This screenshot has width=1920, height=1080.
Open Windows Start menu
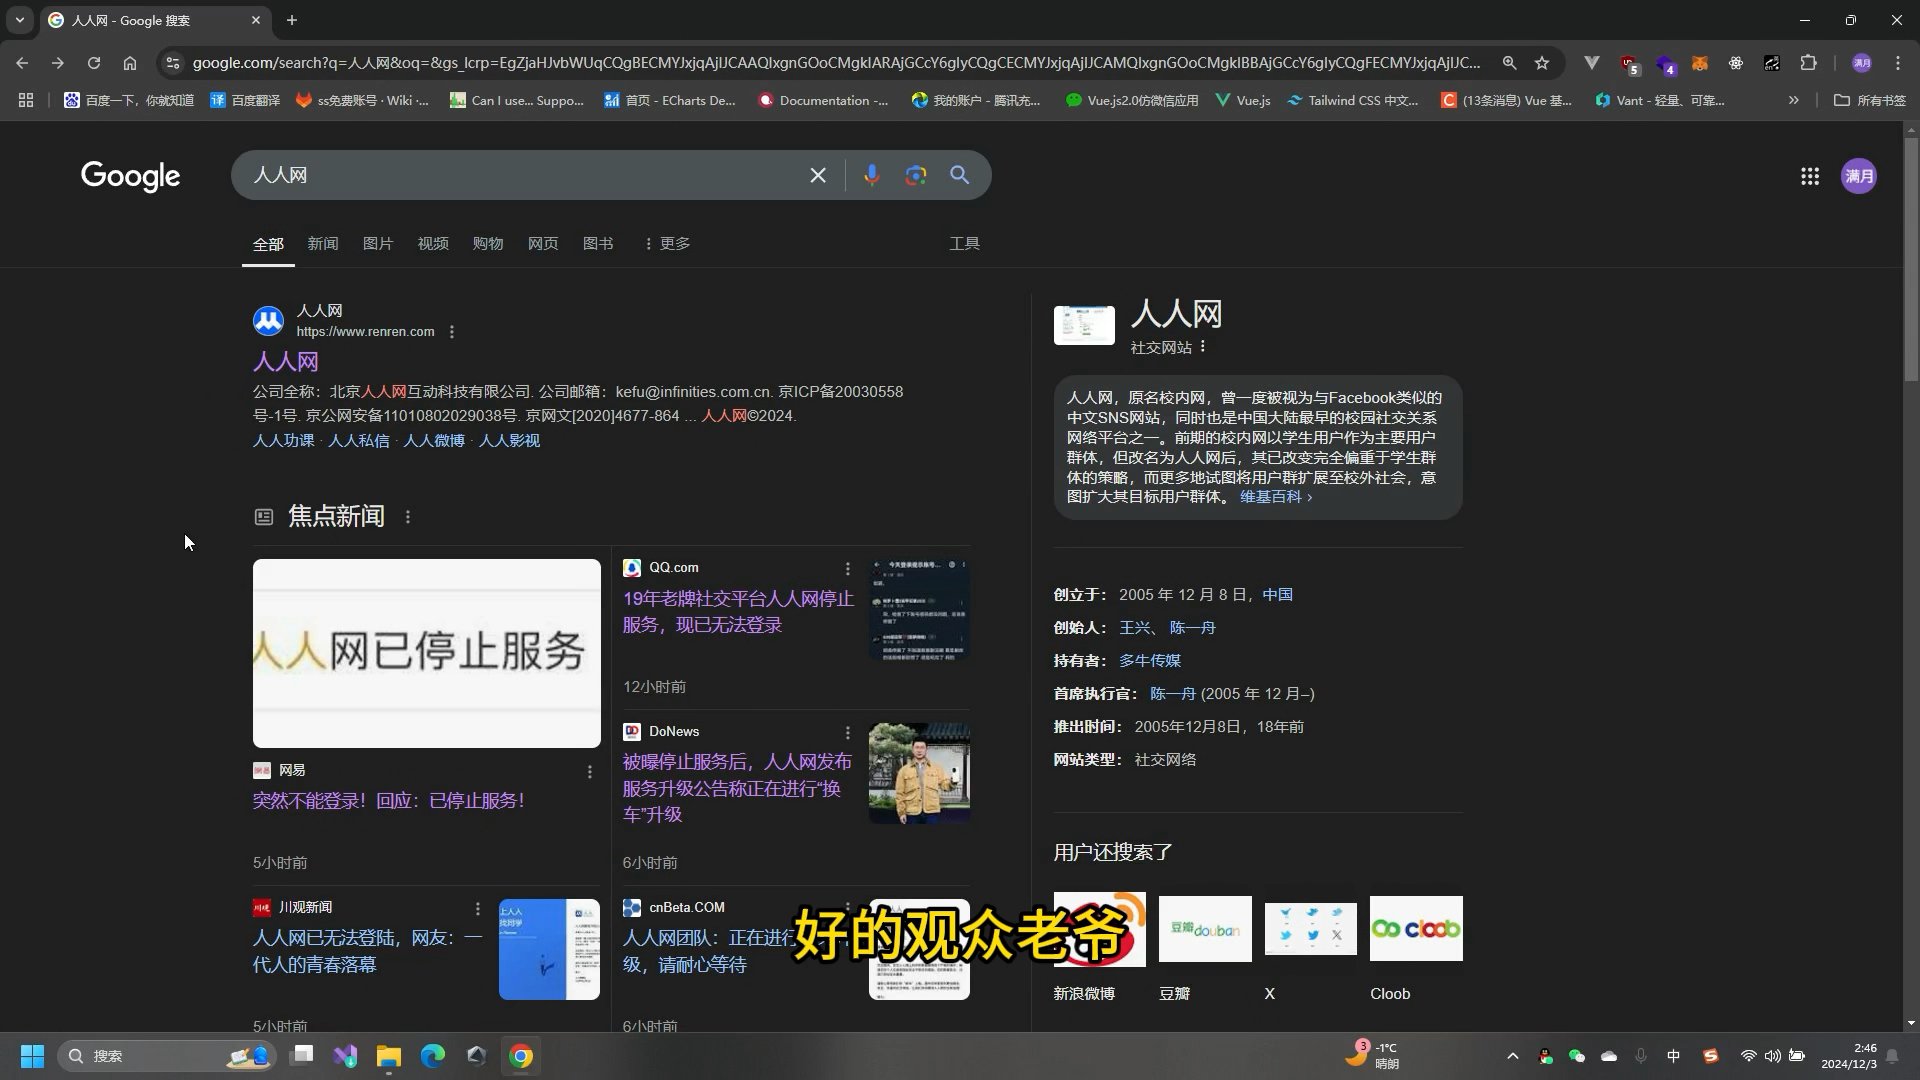32,1056
